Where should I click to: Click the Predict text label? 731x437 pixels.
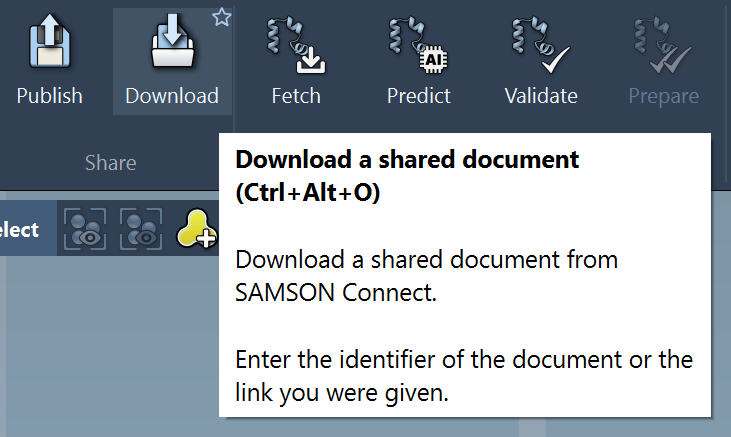pos(419,96)
